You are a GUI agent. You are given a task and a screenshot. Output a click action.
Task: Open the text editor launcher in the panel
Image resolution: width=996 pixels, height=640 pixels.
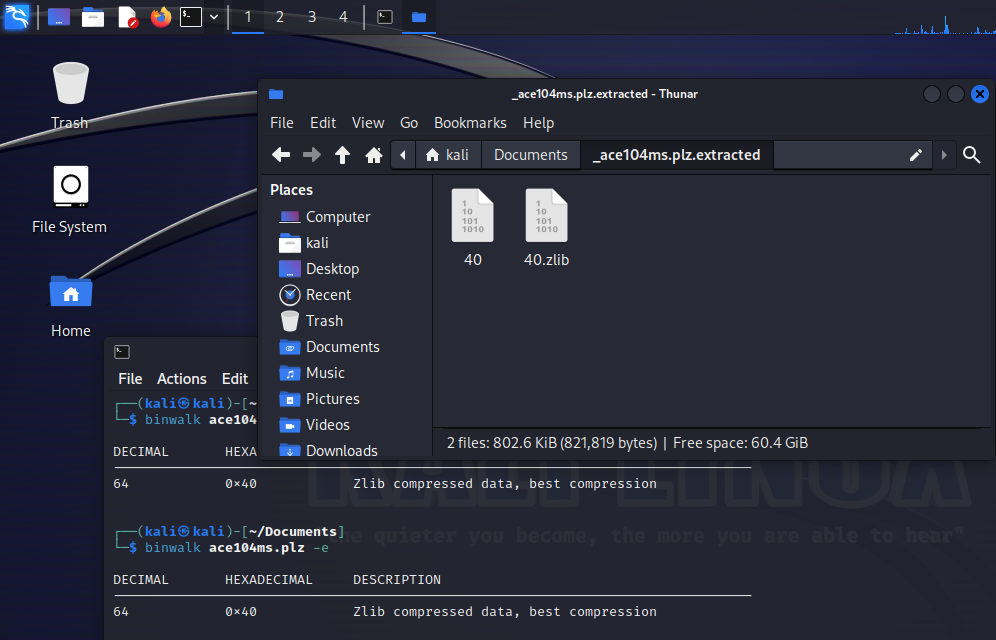pos(128,17)
